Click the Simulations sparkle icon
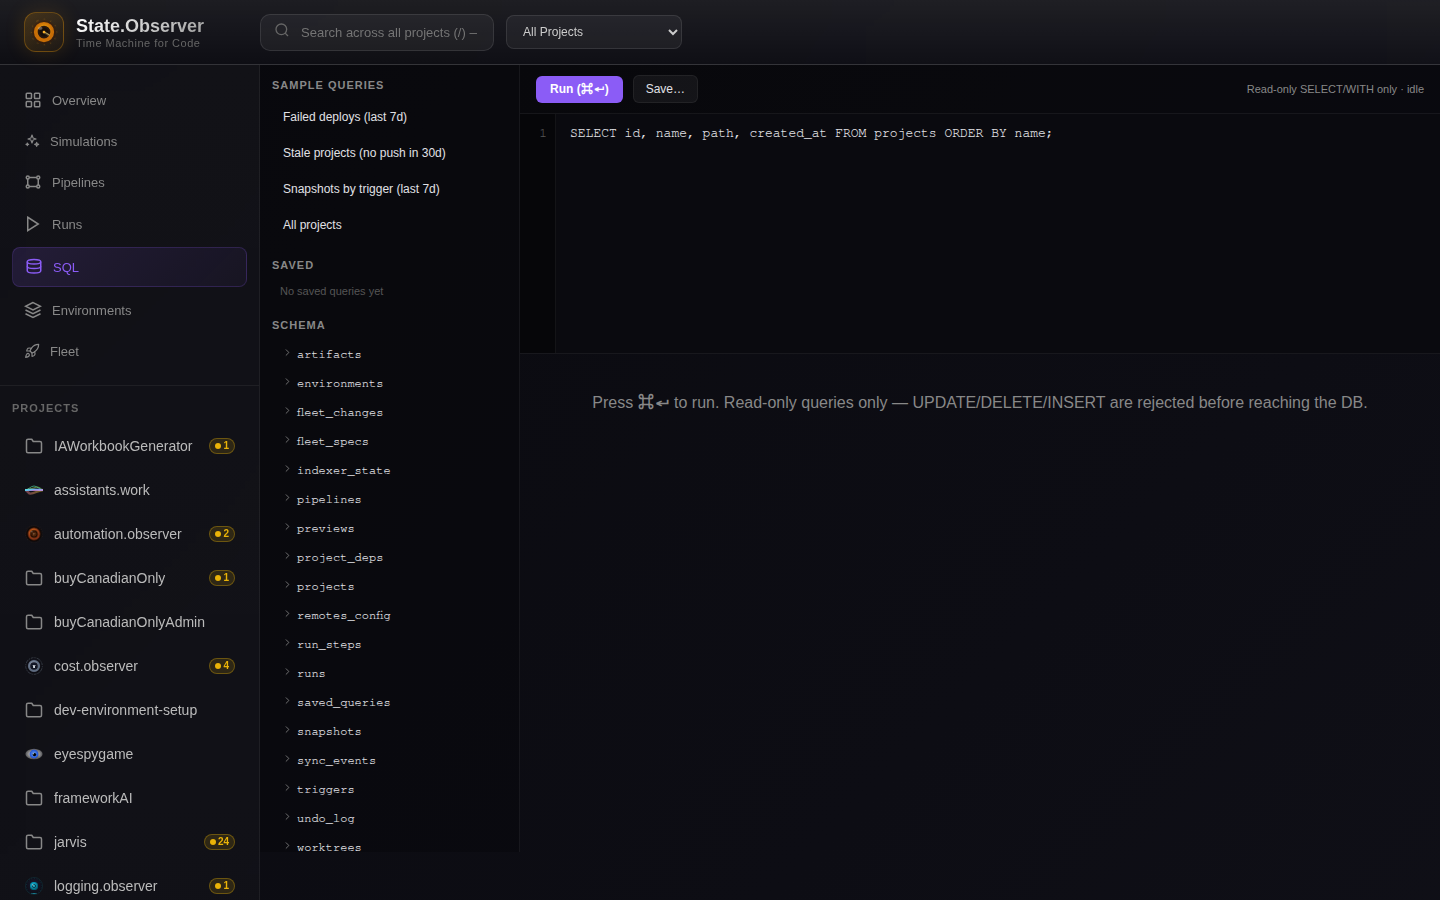1440x900 pixels. [x=32, y=141]
